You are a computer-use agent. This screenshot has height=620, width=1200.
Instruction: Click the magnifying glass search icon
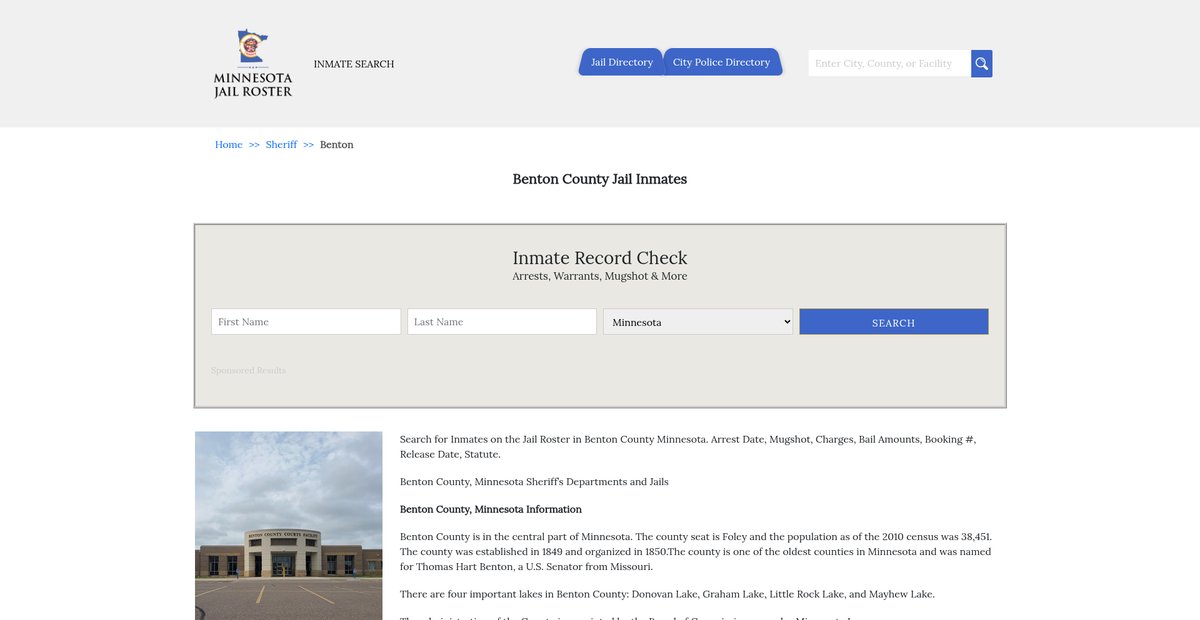point(981,64)
